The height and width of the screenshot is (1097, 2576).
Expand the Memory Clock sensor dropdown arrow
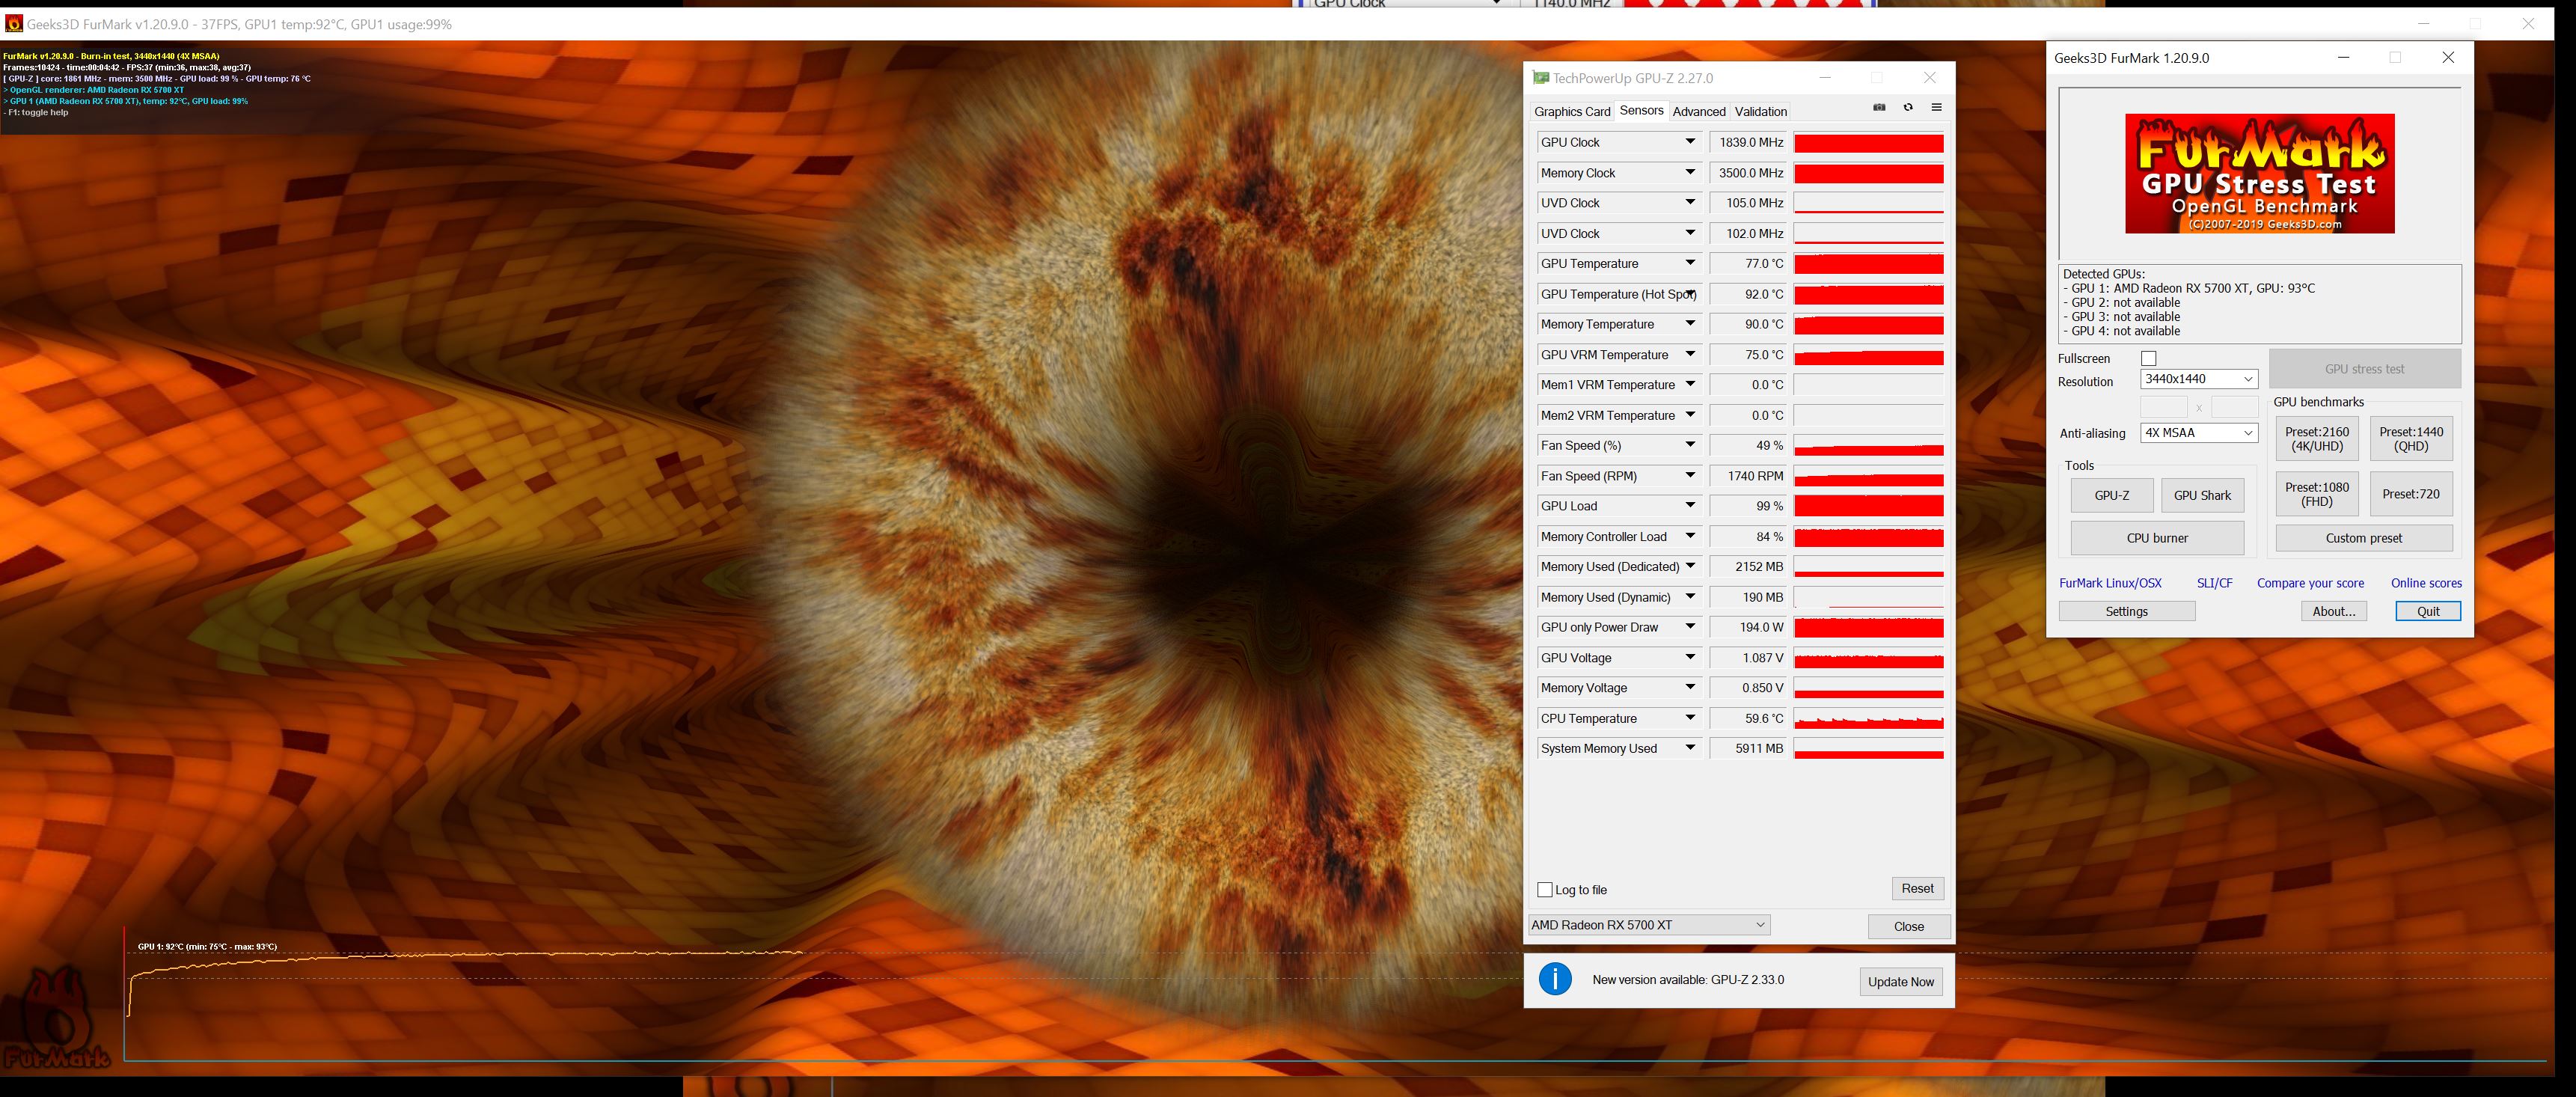1690,173
